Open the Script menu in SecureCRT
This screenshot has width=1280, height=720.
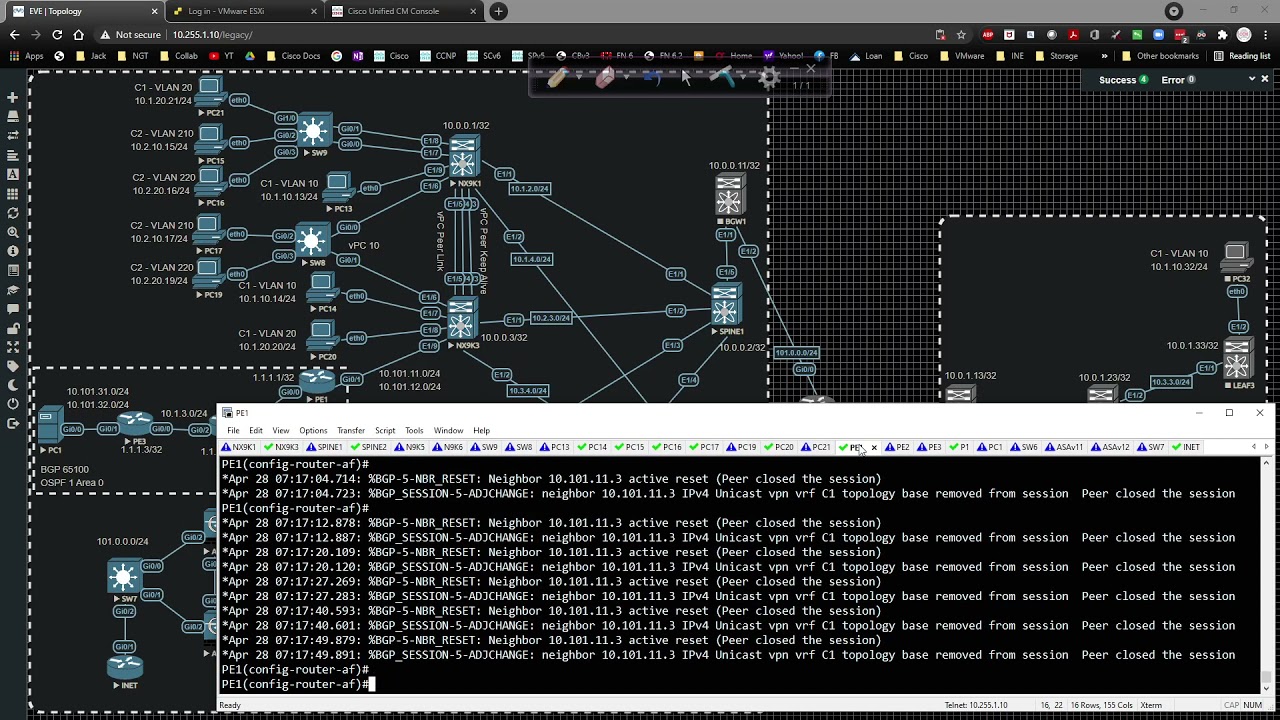pyautogui.click(x=385, y=430)
